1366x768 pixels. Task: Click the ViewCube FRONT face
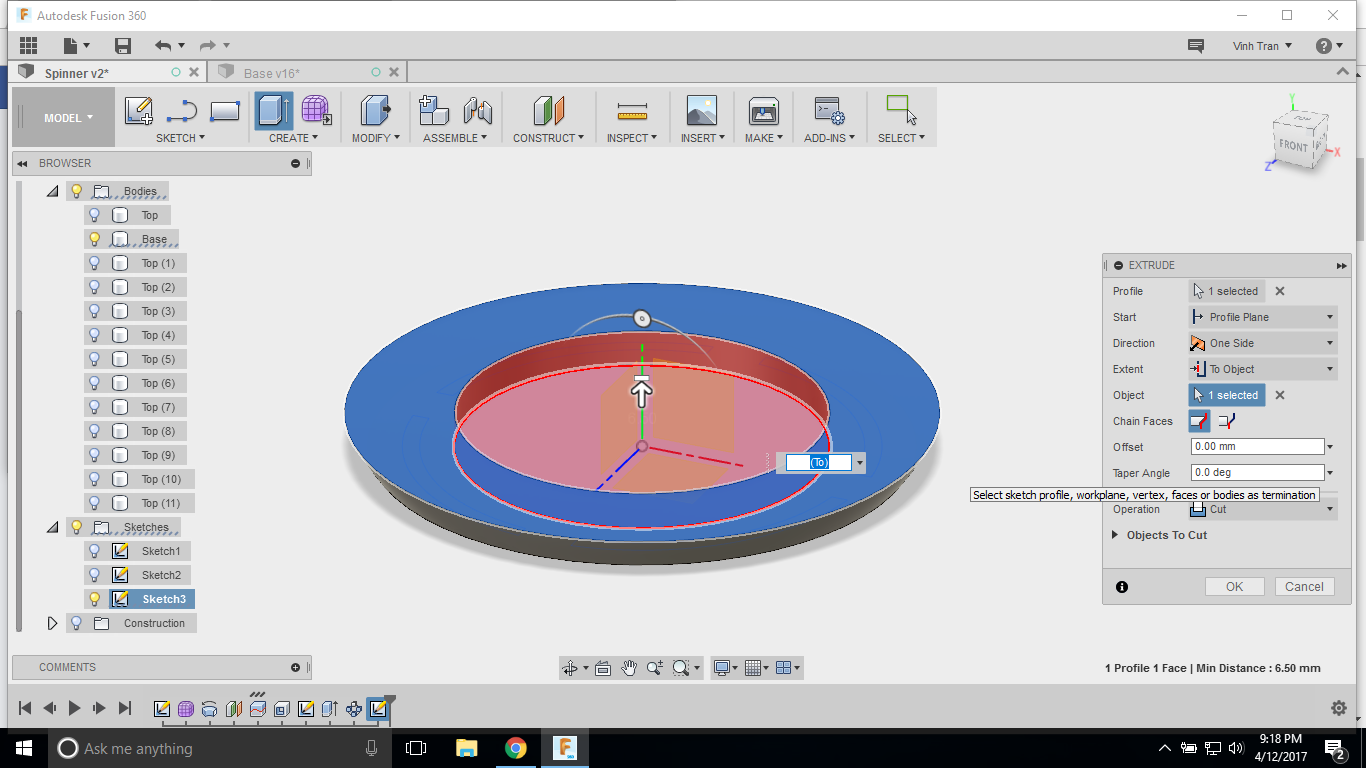1293,146
